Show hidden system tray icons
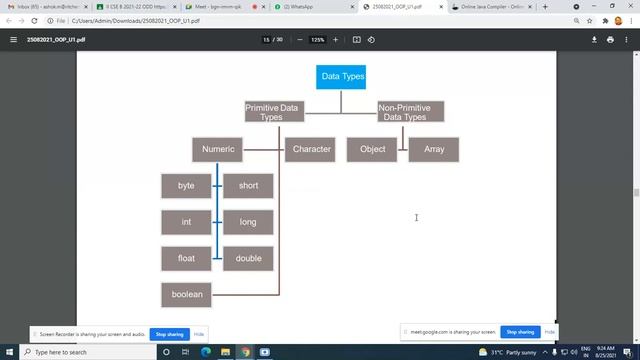Viewport: 640px width, 360px height. pos(545,352)
